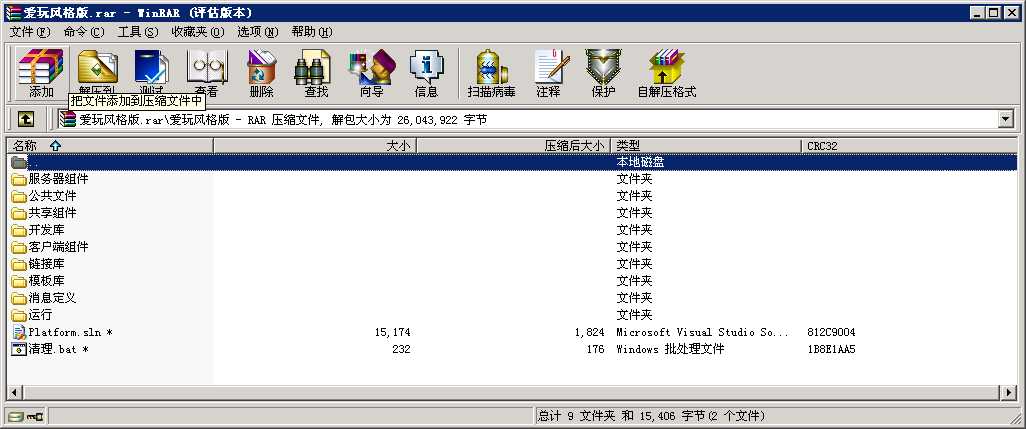This screenshot has width=1026, height=429.
Task: Click the key icon in the status bar
Action: pos(35,416)
